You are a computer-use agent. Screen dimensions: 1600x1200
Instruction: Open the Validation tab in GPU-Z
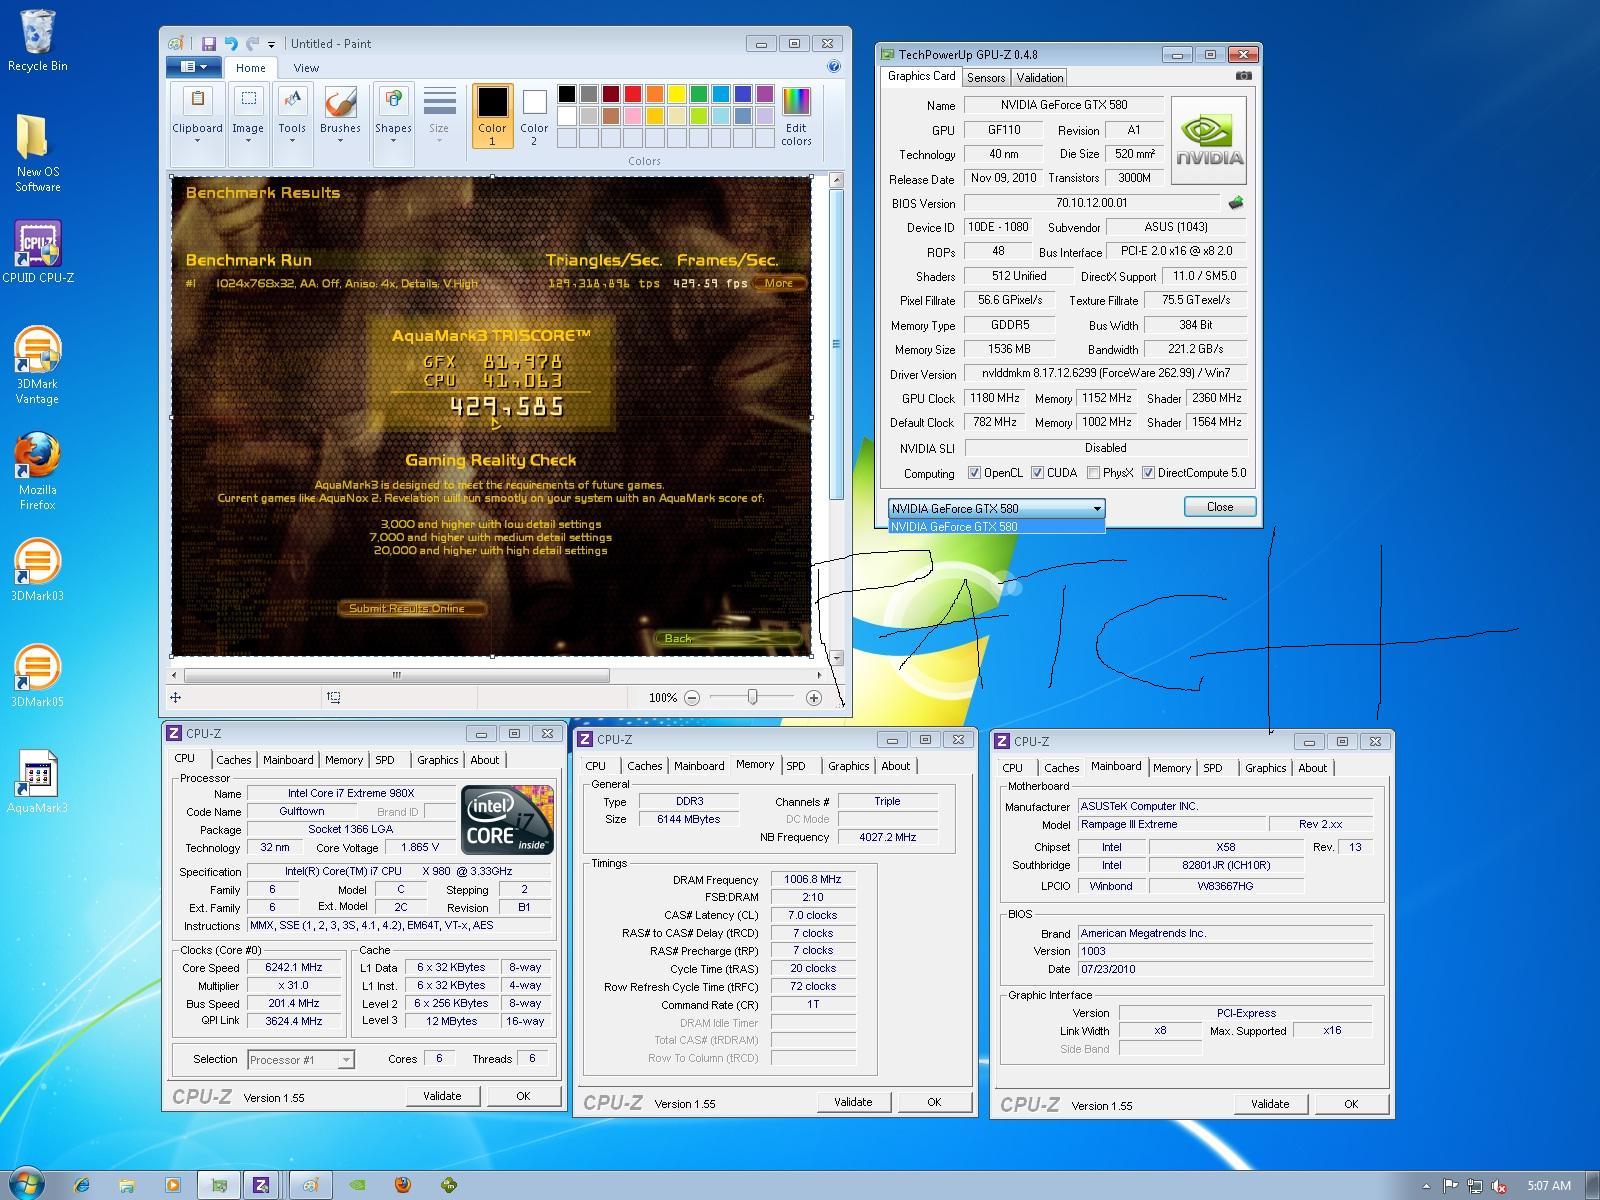[1039, 77]
